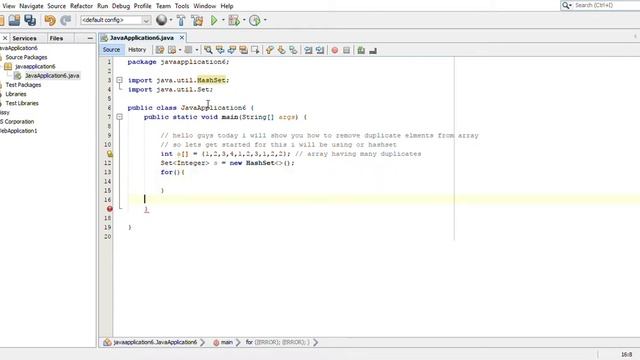This screenshot has width=640, height=360.
Task: Open the Run Project dropdown arrow
Action: coord(223,20)
